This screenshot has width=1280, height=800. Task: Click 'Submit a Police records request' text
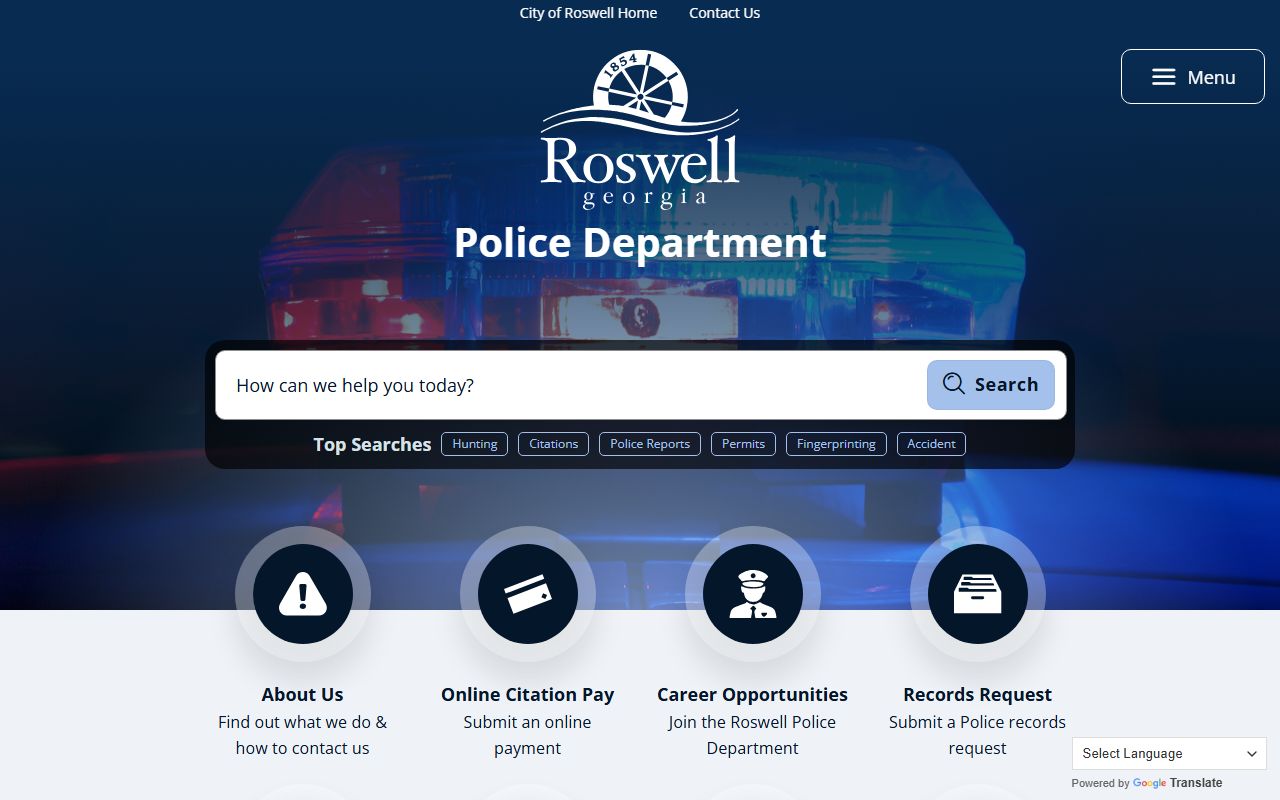pyautogui.click(x=978, y=735)
